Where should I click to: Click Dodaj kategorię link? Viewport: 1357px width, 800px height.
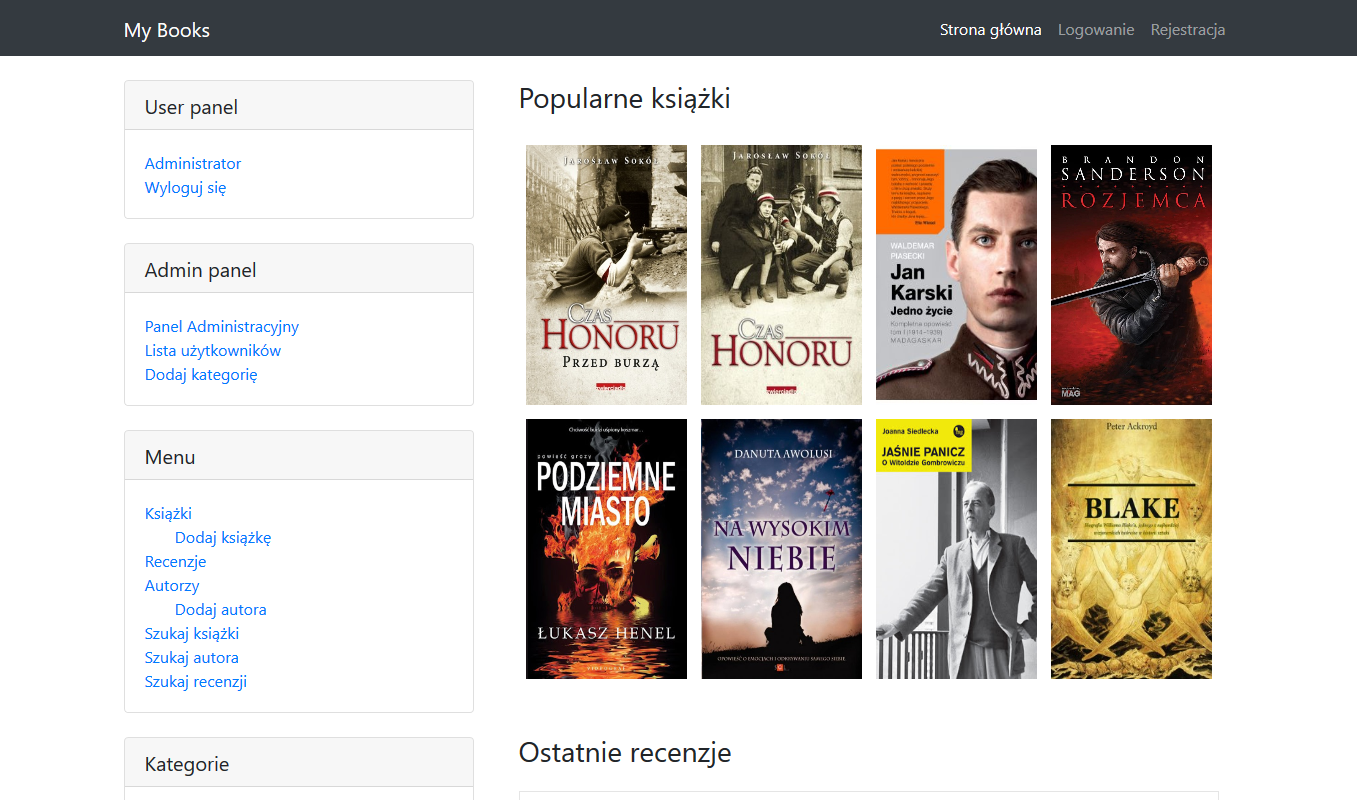click(201, 374)
